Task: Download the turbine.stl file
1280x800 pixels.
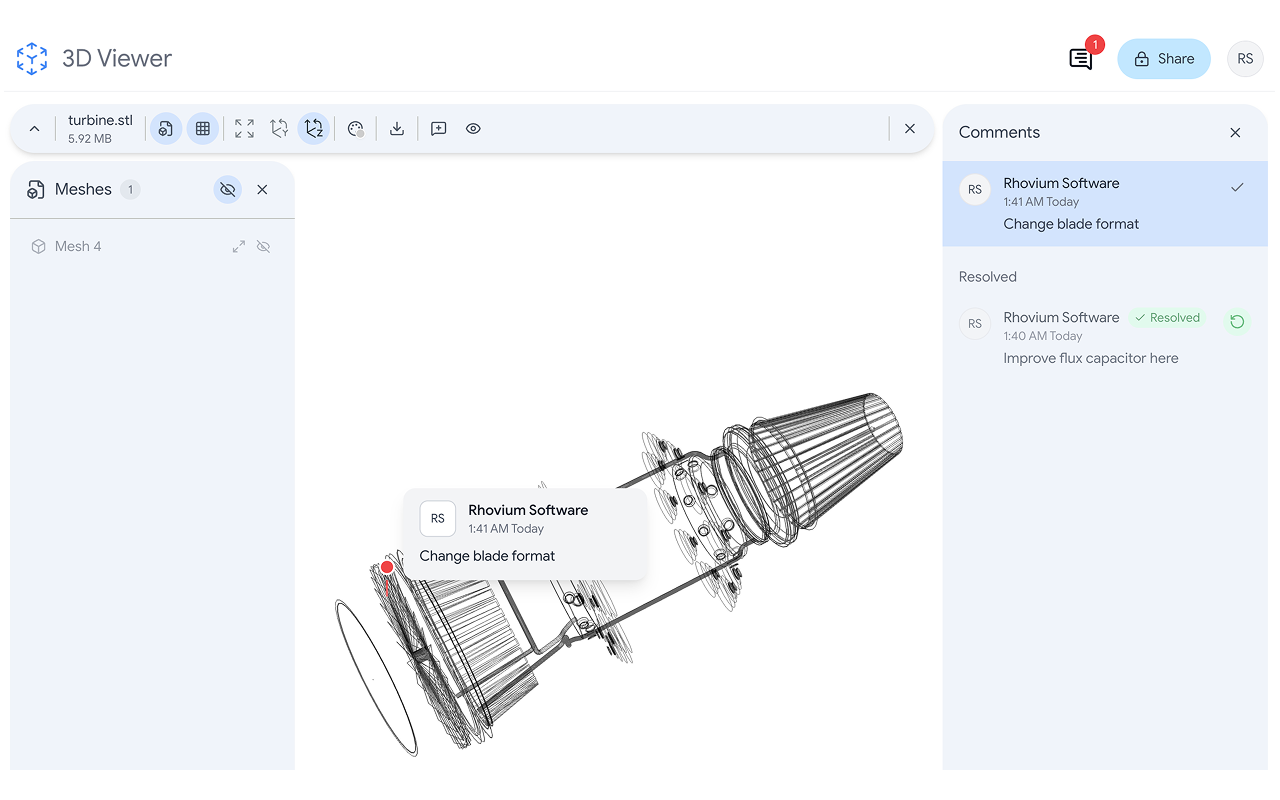Action: point(397,129)
